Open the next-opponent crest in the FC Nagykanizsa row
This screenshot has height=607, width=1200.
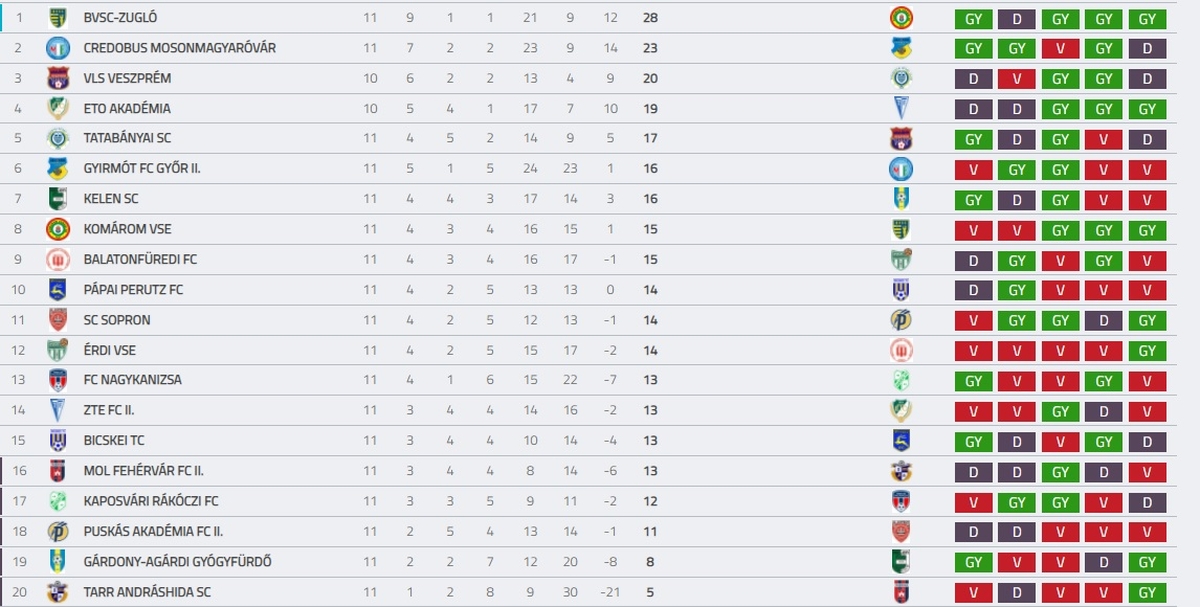(x=901, y=380)
